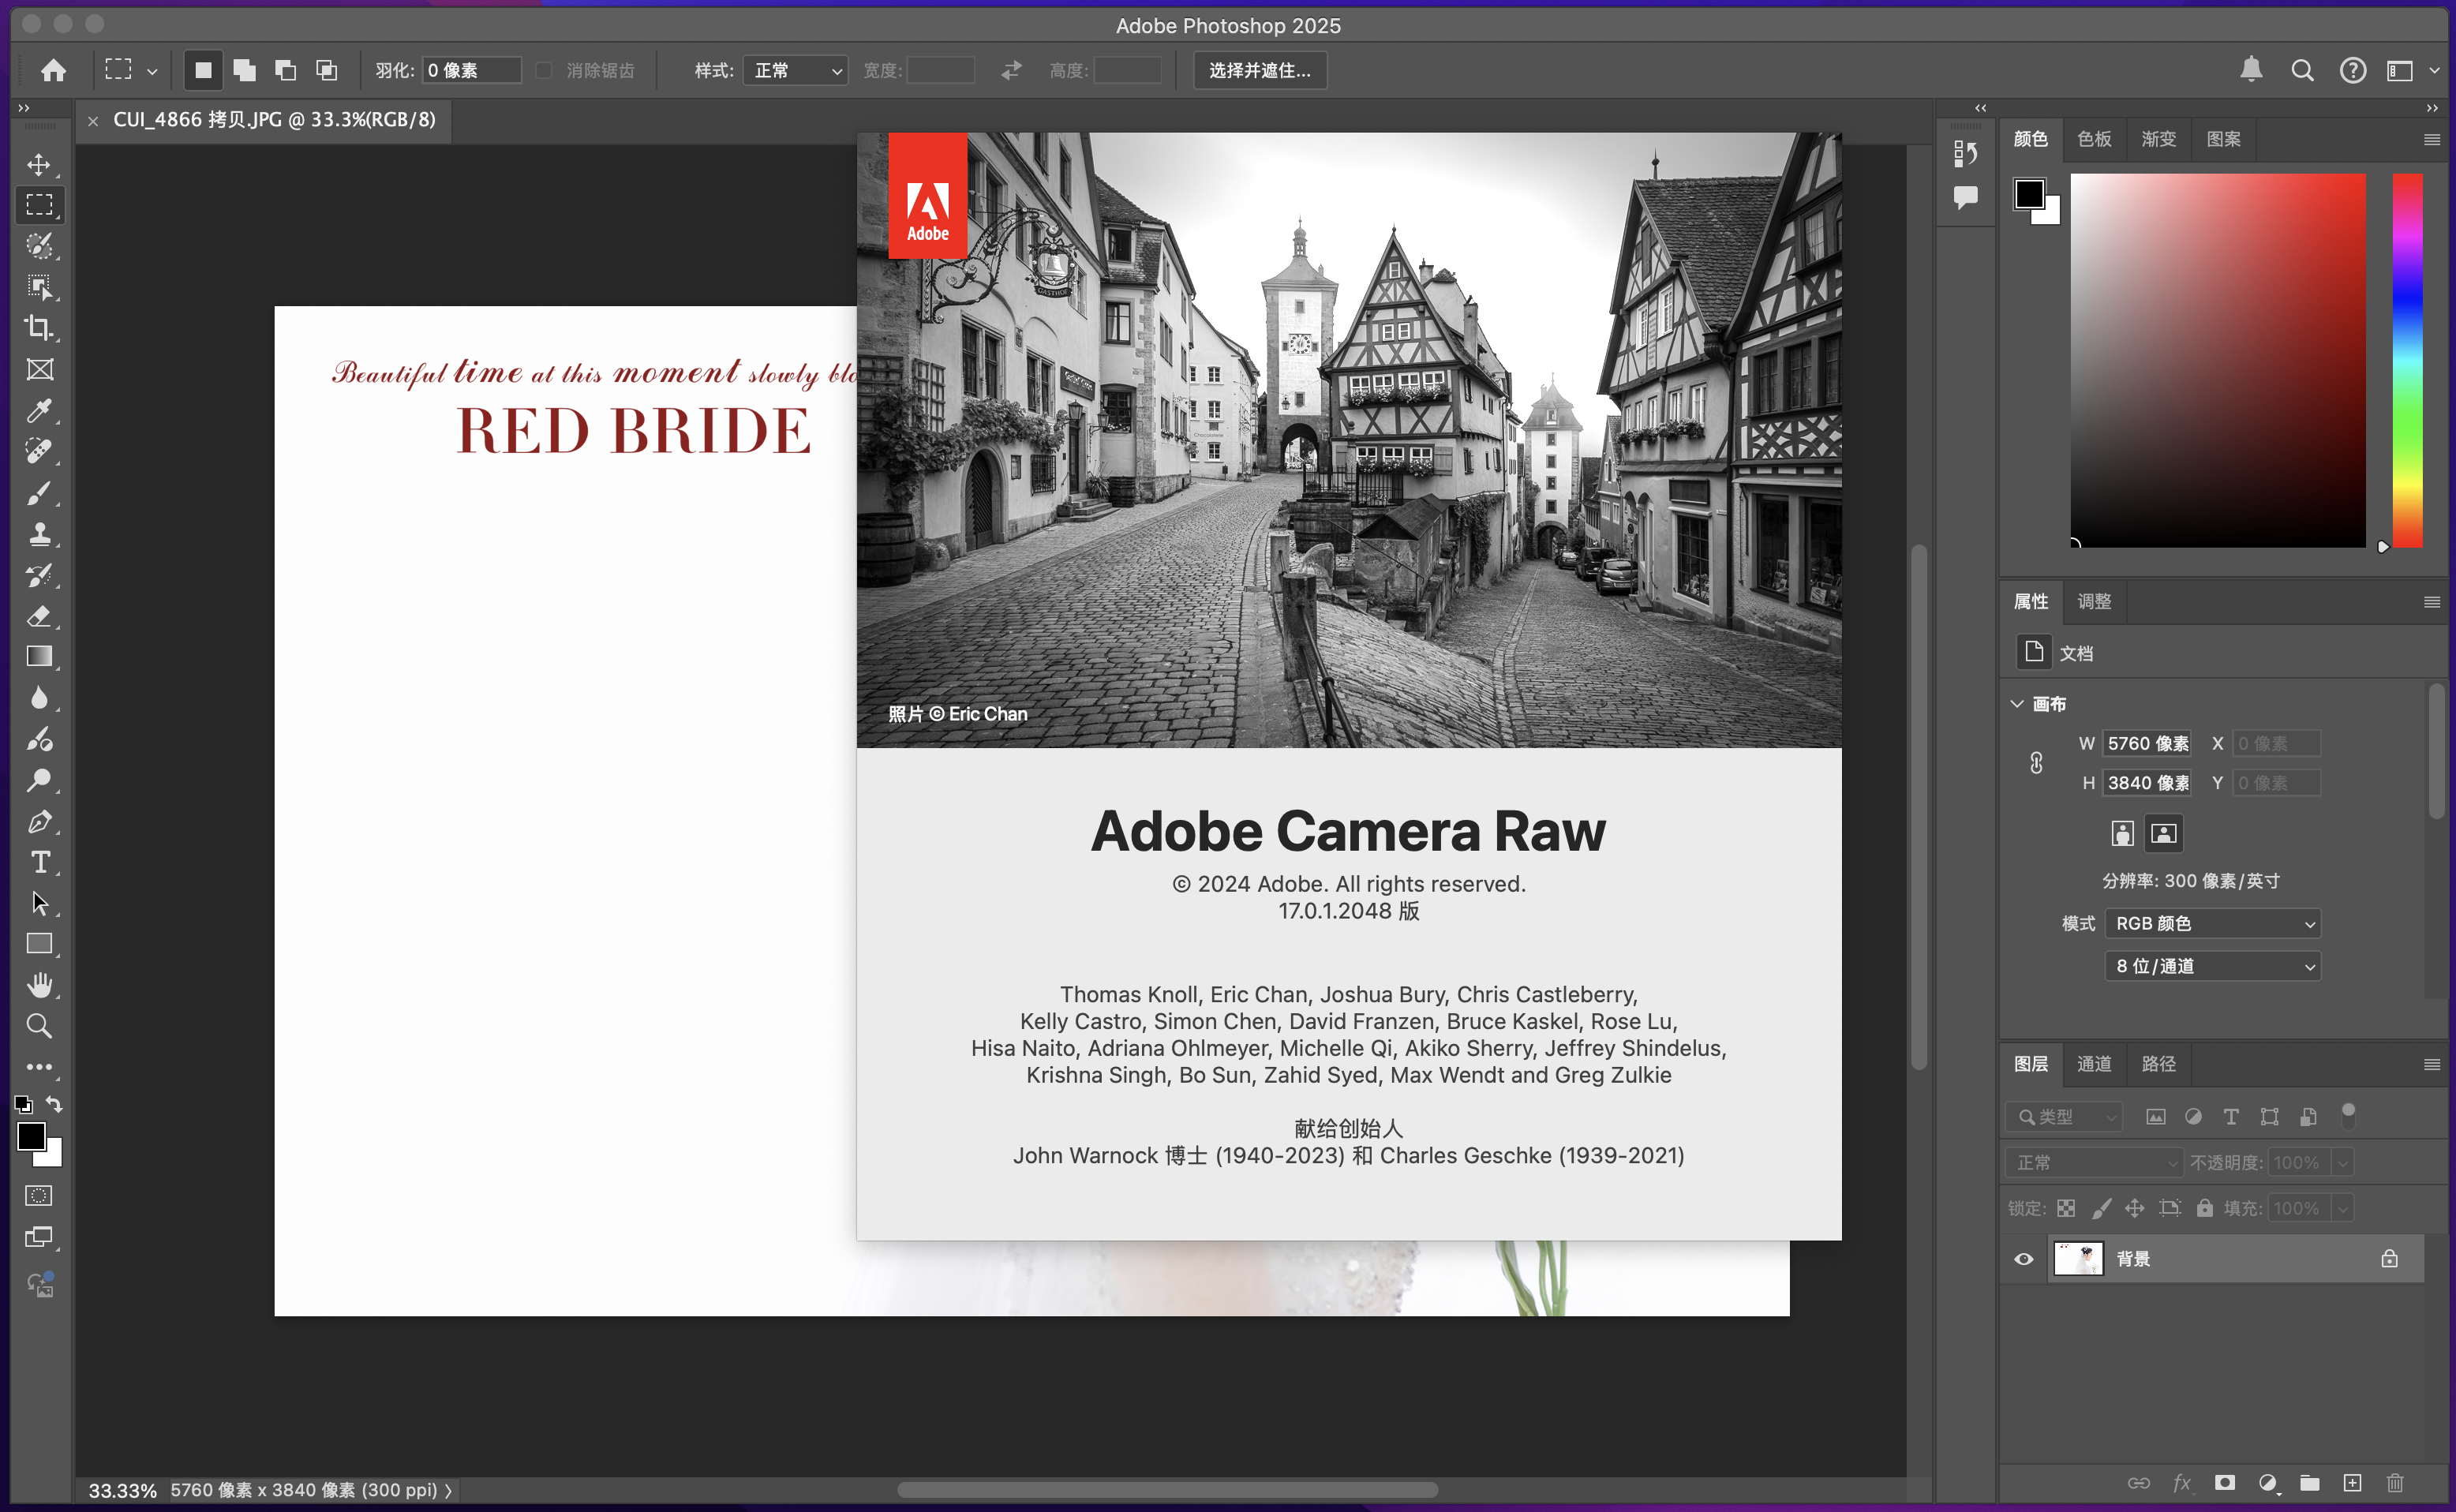Switch to the 通道 tab

2094,1064
